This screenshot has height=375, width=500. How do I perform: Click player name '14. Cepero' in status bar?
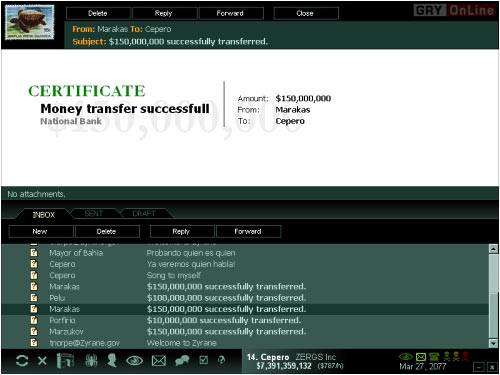click(x=268, y=357)
